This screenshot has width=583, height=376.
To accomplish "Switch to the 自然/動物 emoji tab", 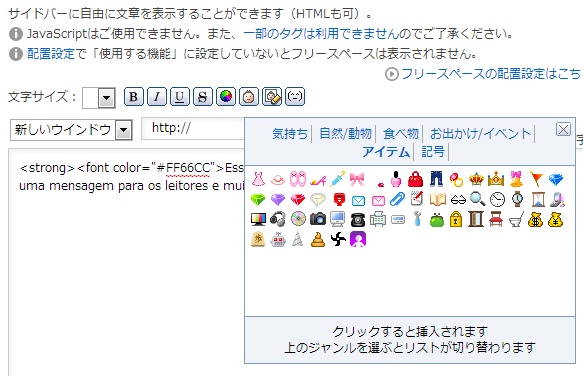I will coord(345,134).
